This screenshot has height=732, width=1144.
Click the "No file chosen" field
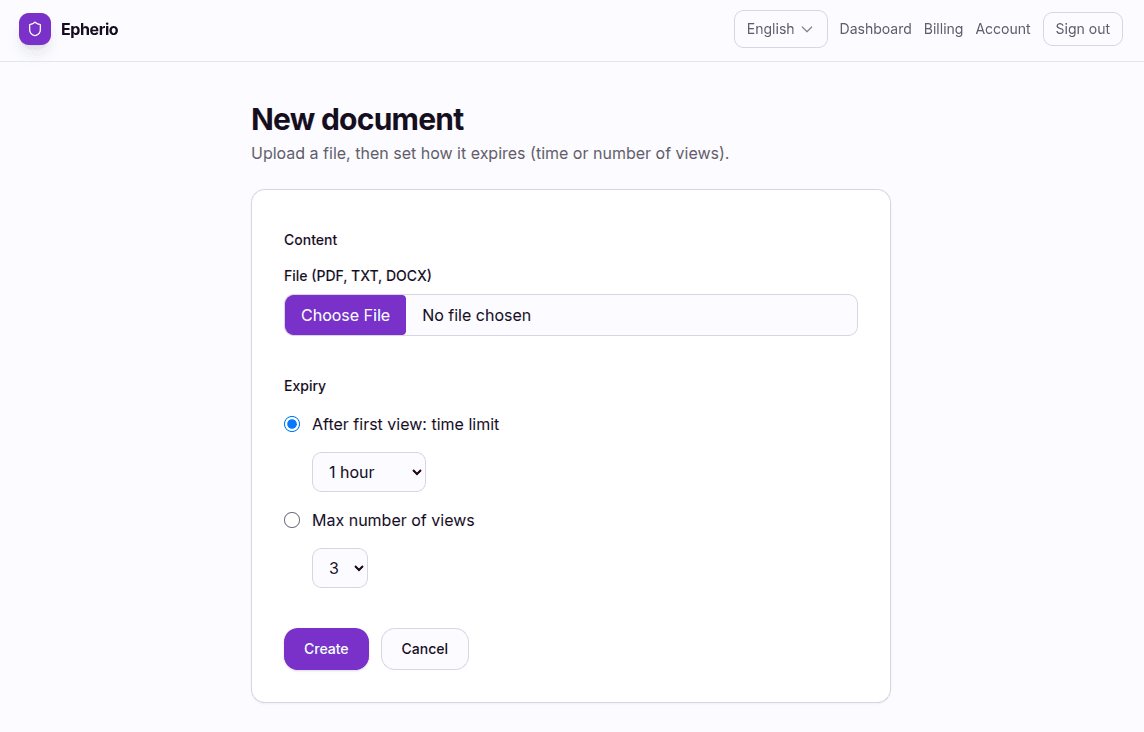pyautogui.click(x=476, y=315)
